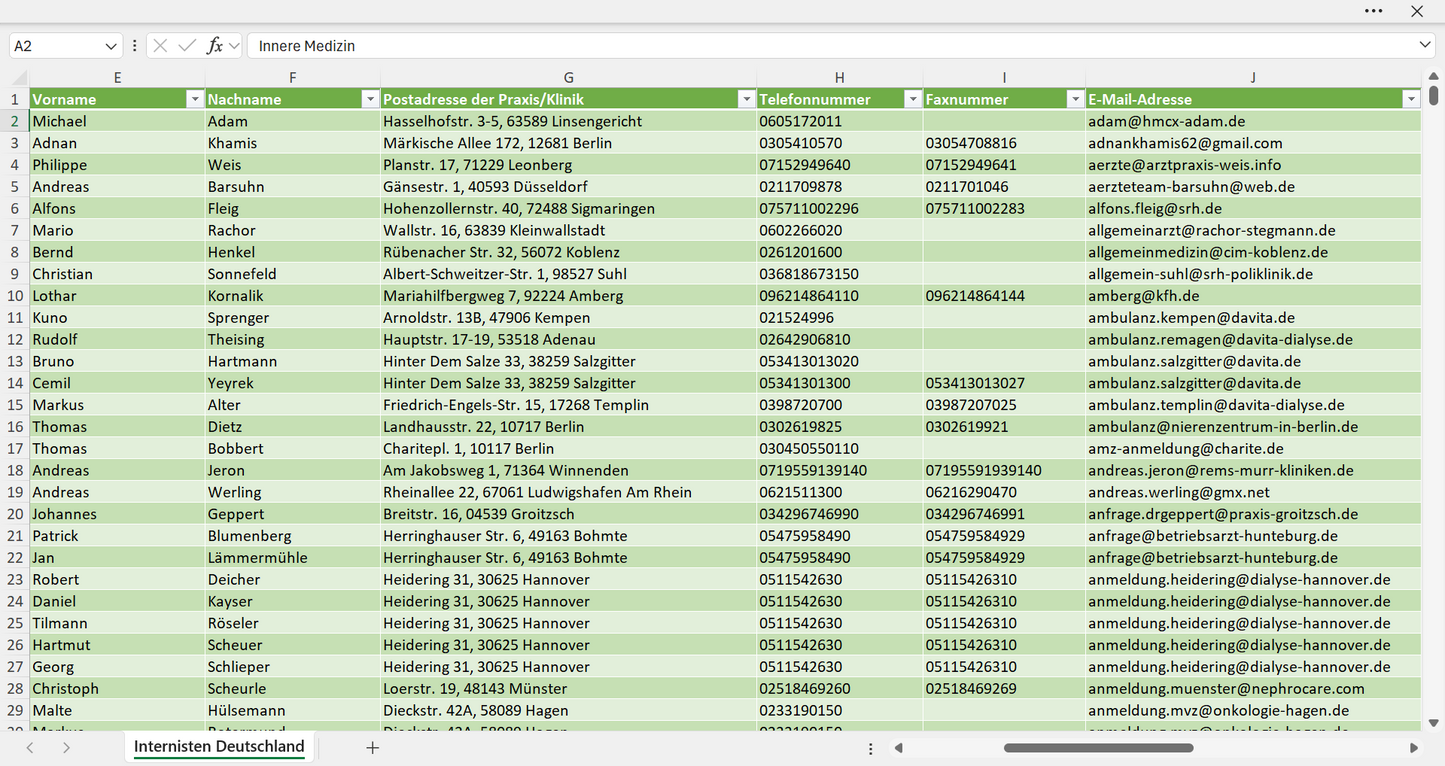Add a new sheet with plus icon

(x=373, y=747)
